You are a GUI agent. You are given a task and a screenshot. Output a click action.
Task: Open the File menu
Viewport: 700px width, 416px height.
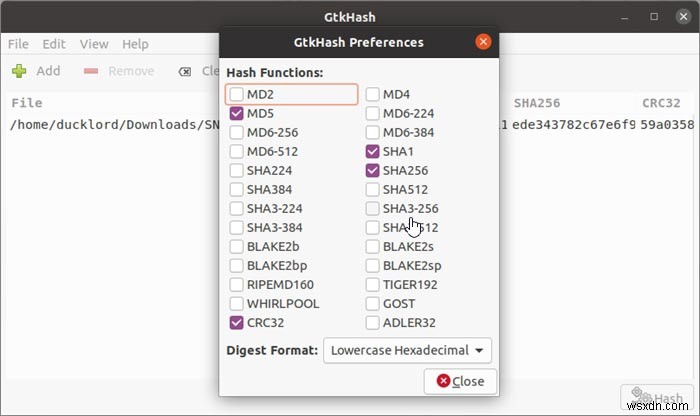(x=18, y=44)
